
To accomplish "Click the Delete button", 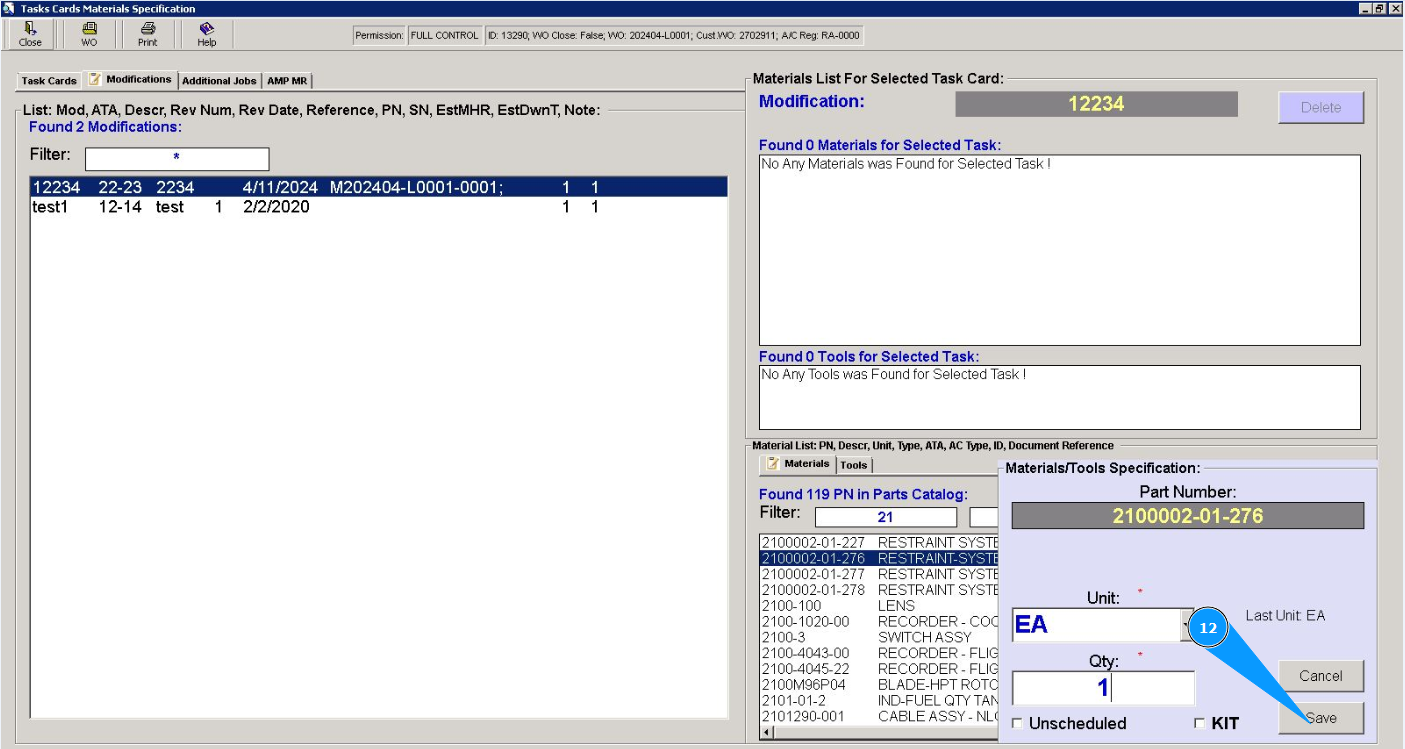I will [1320, 107].
